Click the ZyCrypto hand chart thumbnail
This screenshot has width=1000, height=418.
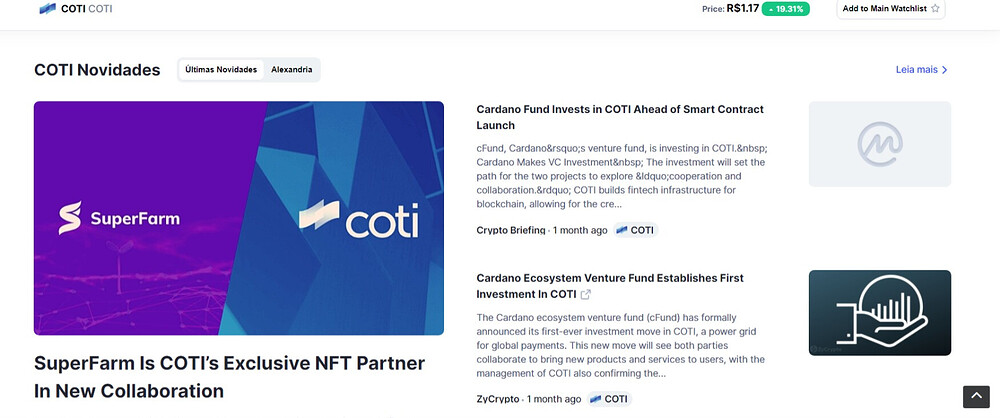[879, 313]
